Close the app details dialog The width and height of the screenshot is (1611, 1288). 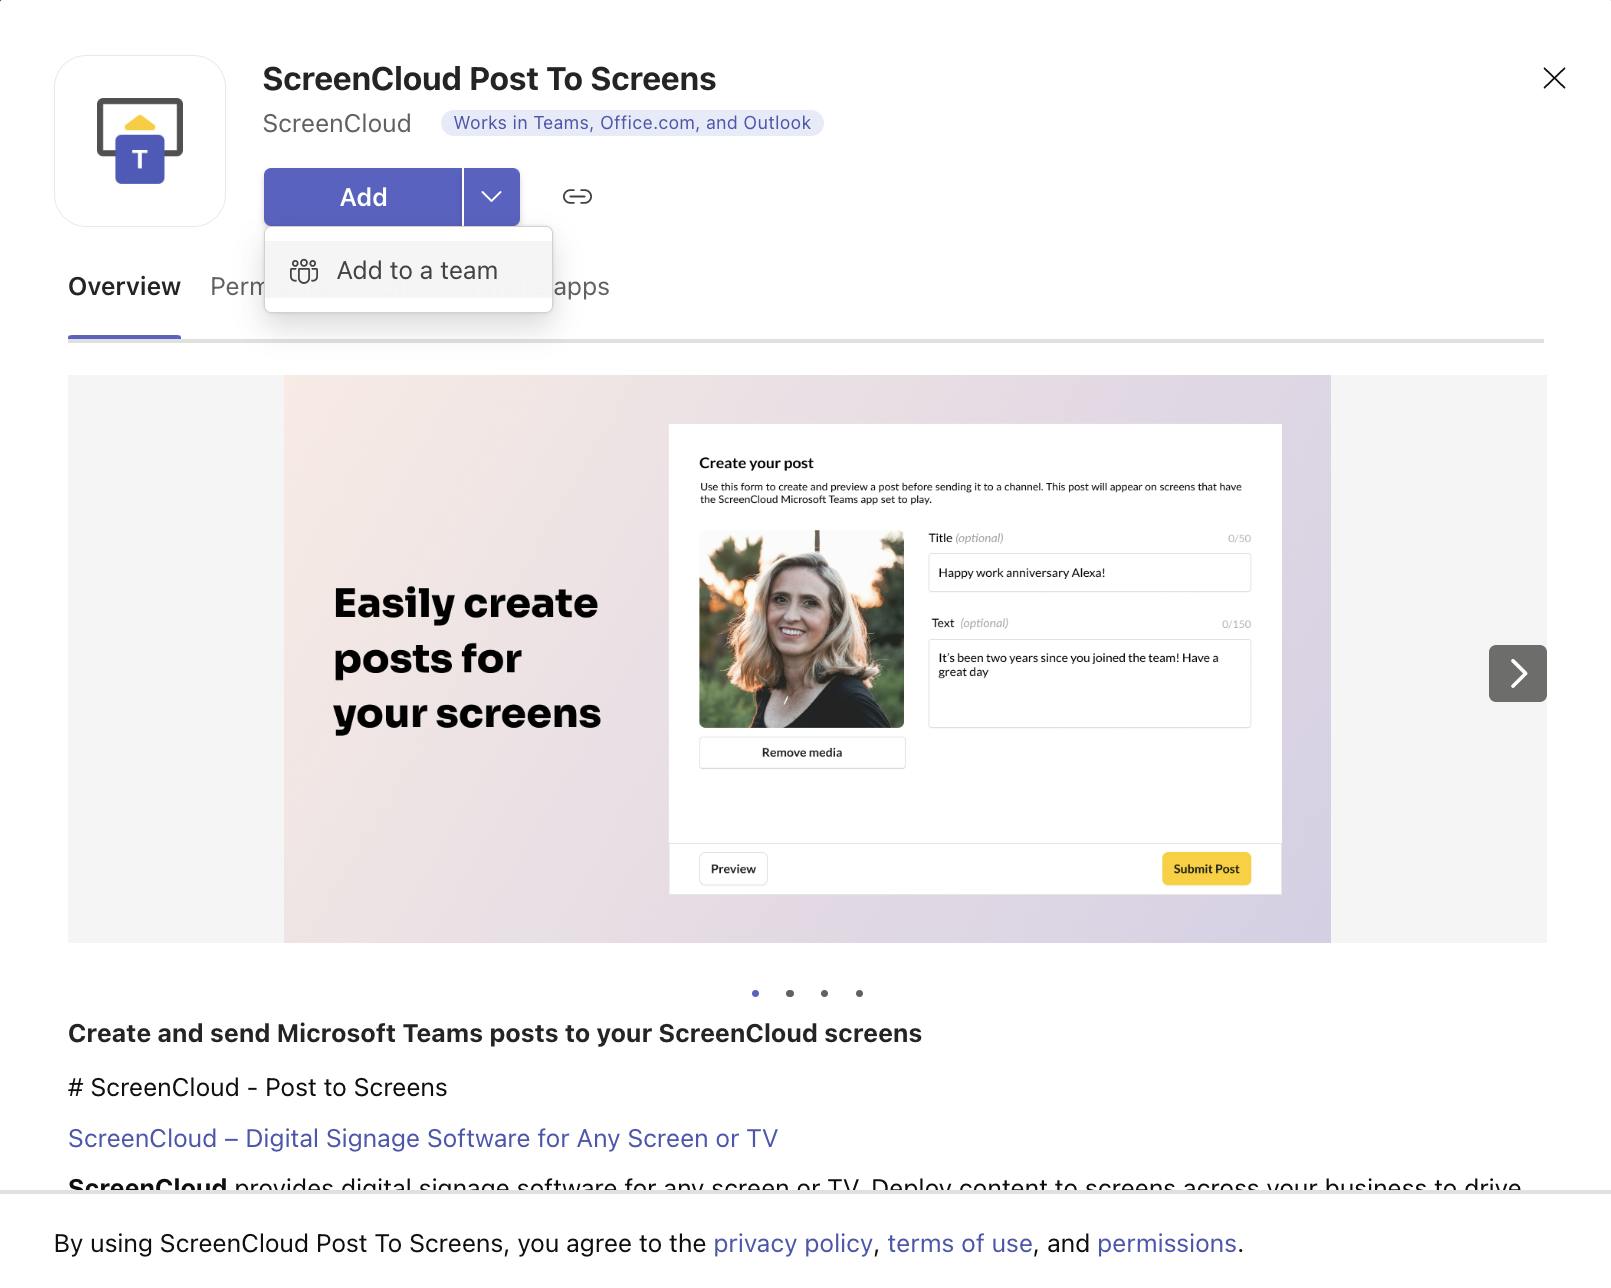[x=1554, y=78]
